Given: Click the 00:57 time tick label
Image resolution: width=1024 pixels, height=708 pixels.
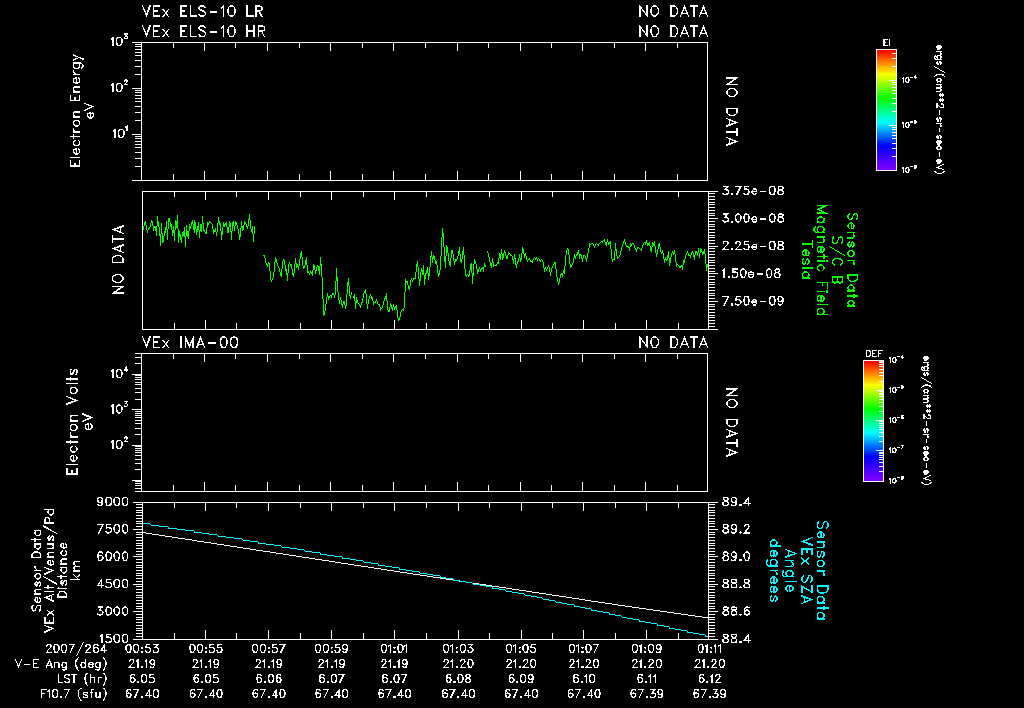Looking at the screenshot, I should [268, 649].
